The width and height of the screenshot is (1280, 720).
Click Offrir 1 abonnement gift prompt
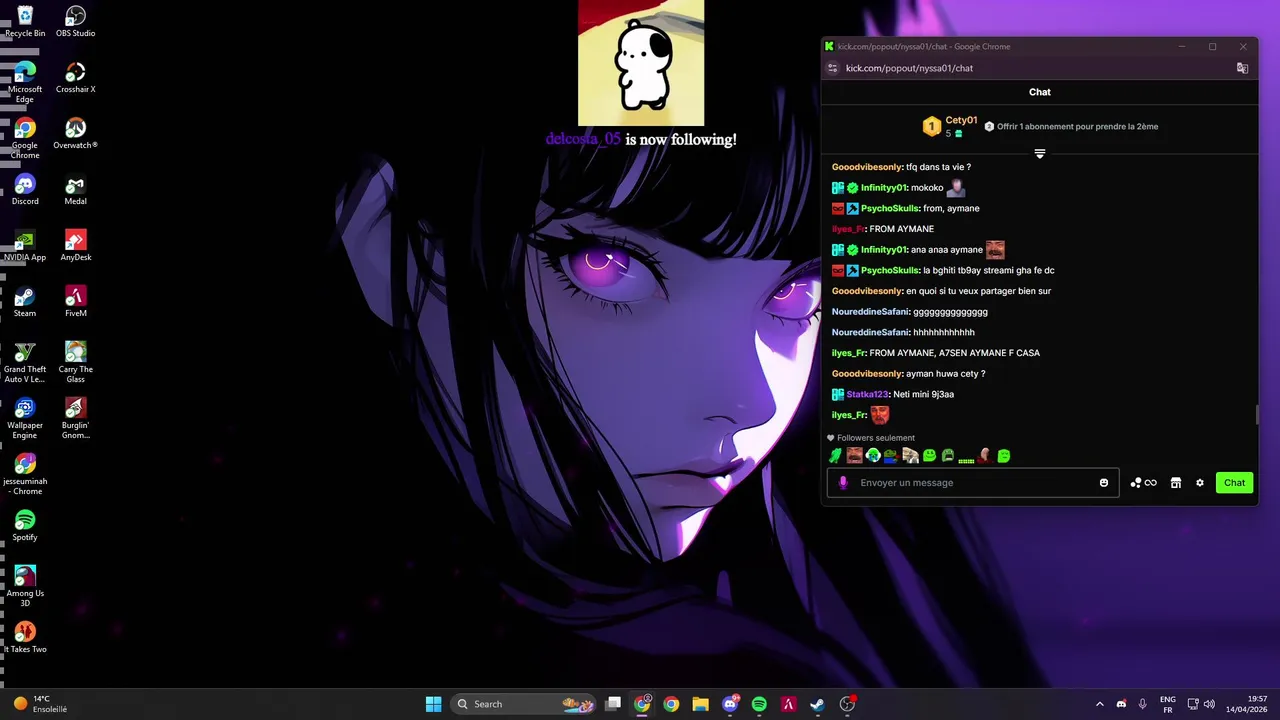(x=1071, y=127)
